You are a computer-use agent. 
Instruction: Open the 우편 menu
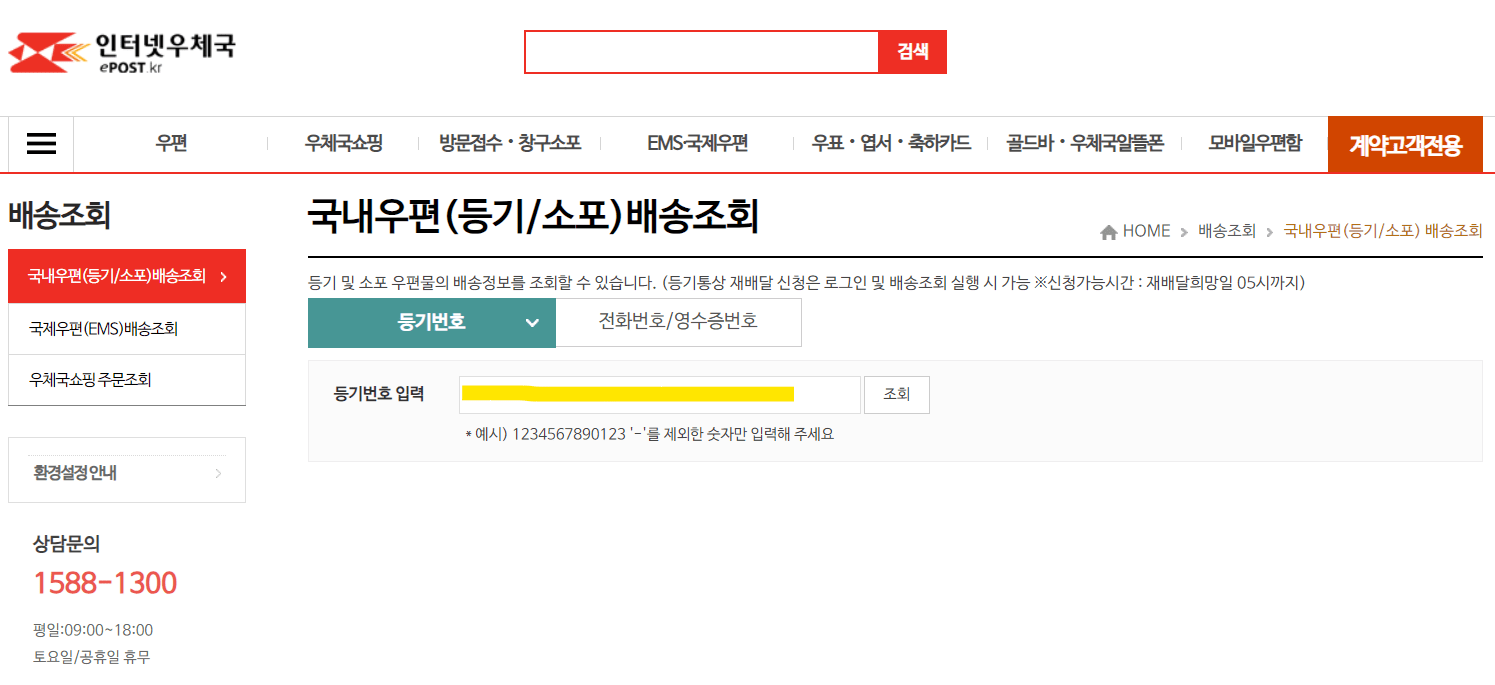point(169,143)
